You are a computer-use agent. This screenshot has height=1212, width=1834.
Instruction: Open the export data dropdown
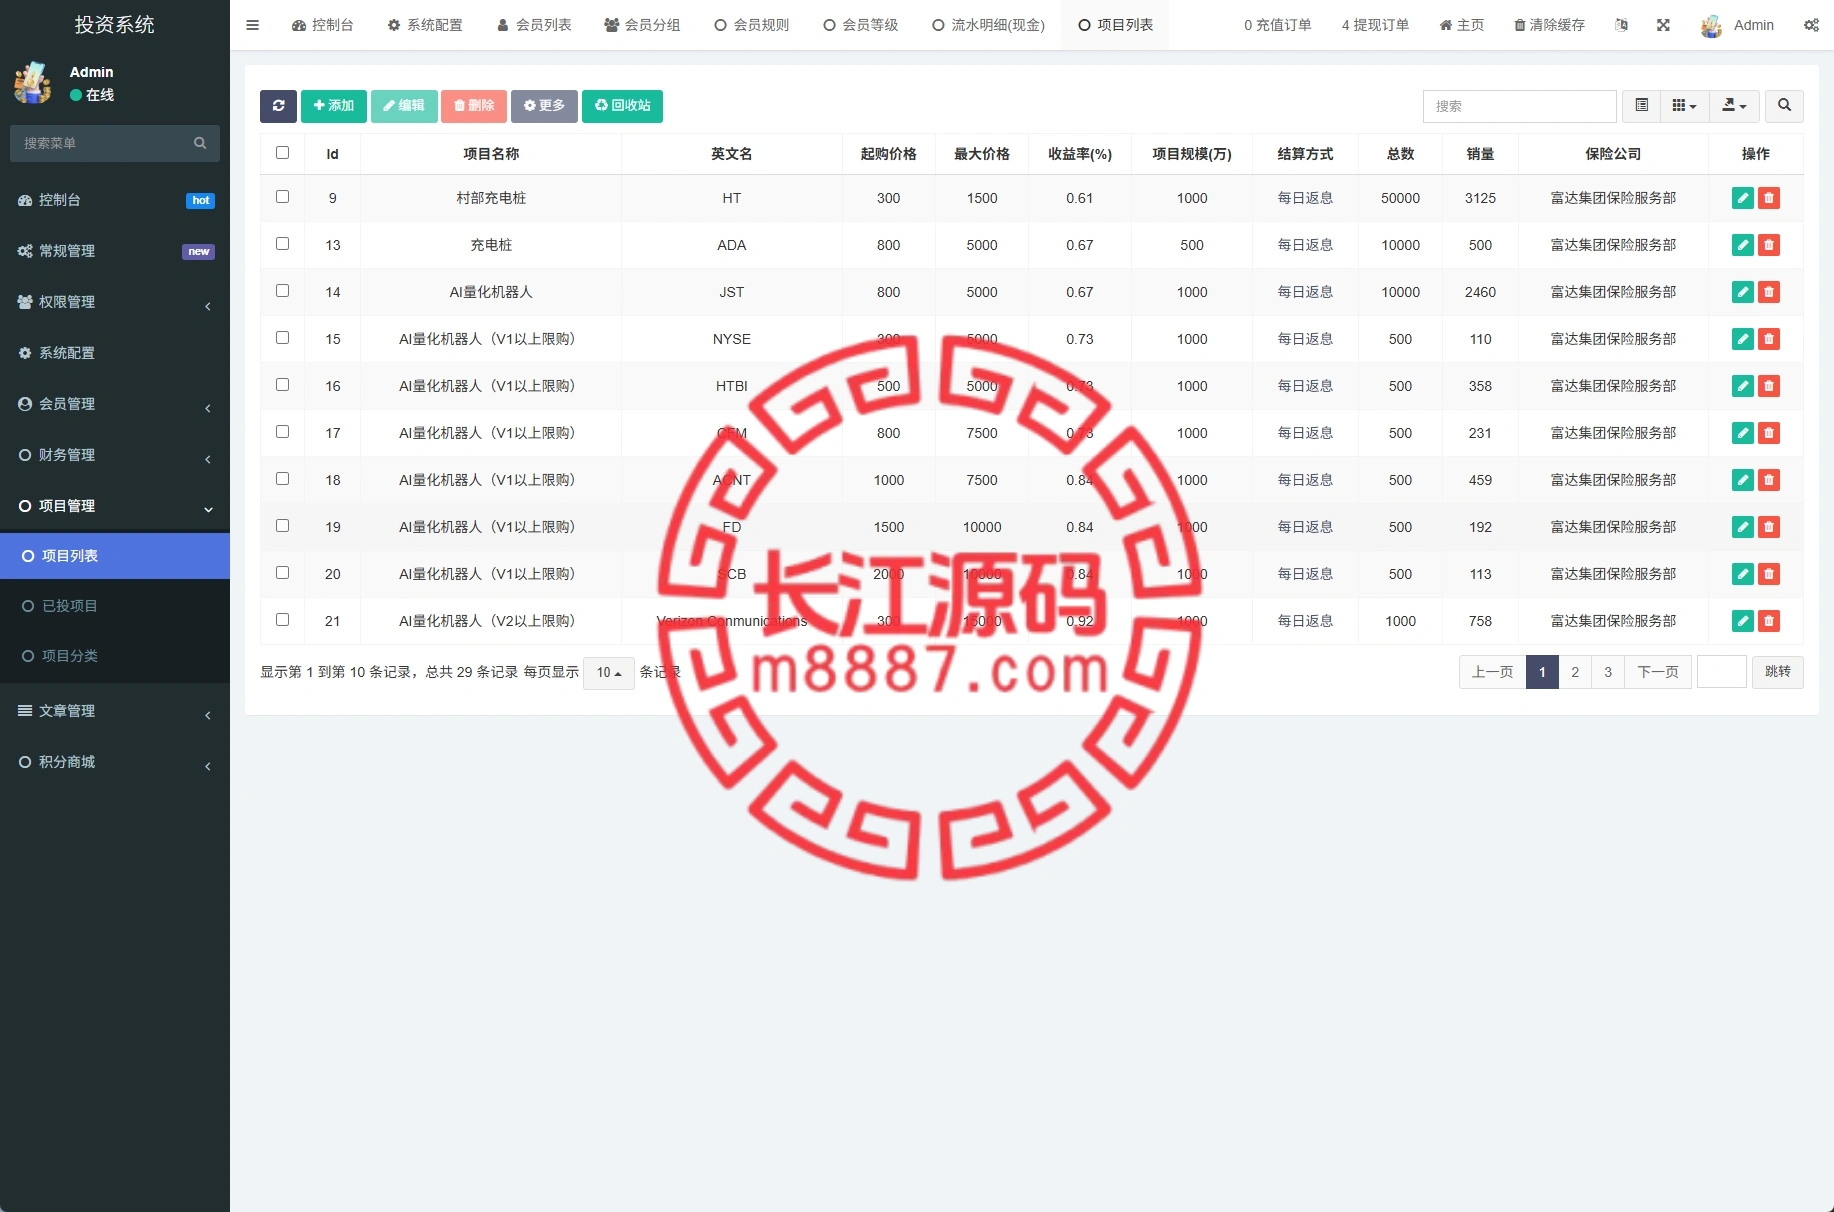coord(1734,106)
